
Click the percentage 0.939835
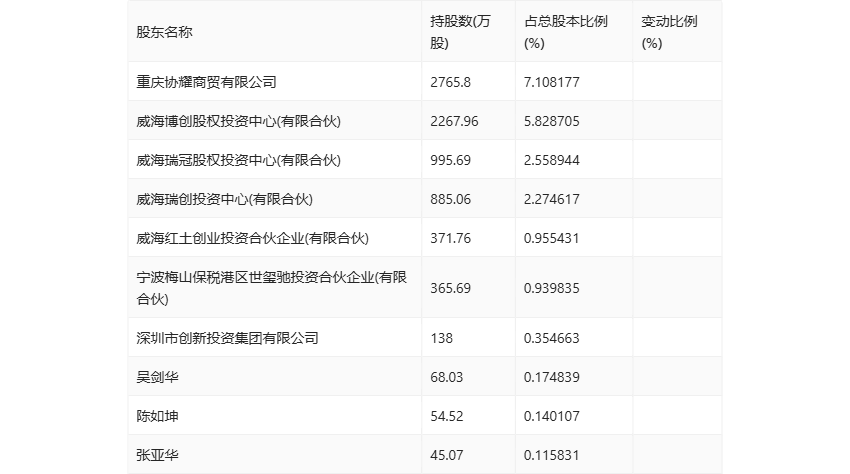(x=552, y=288)
